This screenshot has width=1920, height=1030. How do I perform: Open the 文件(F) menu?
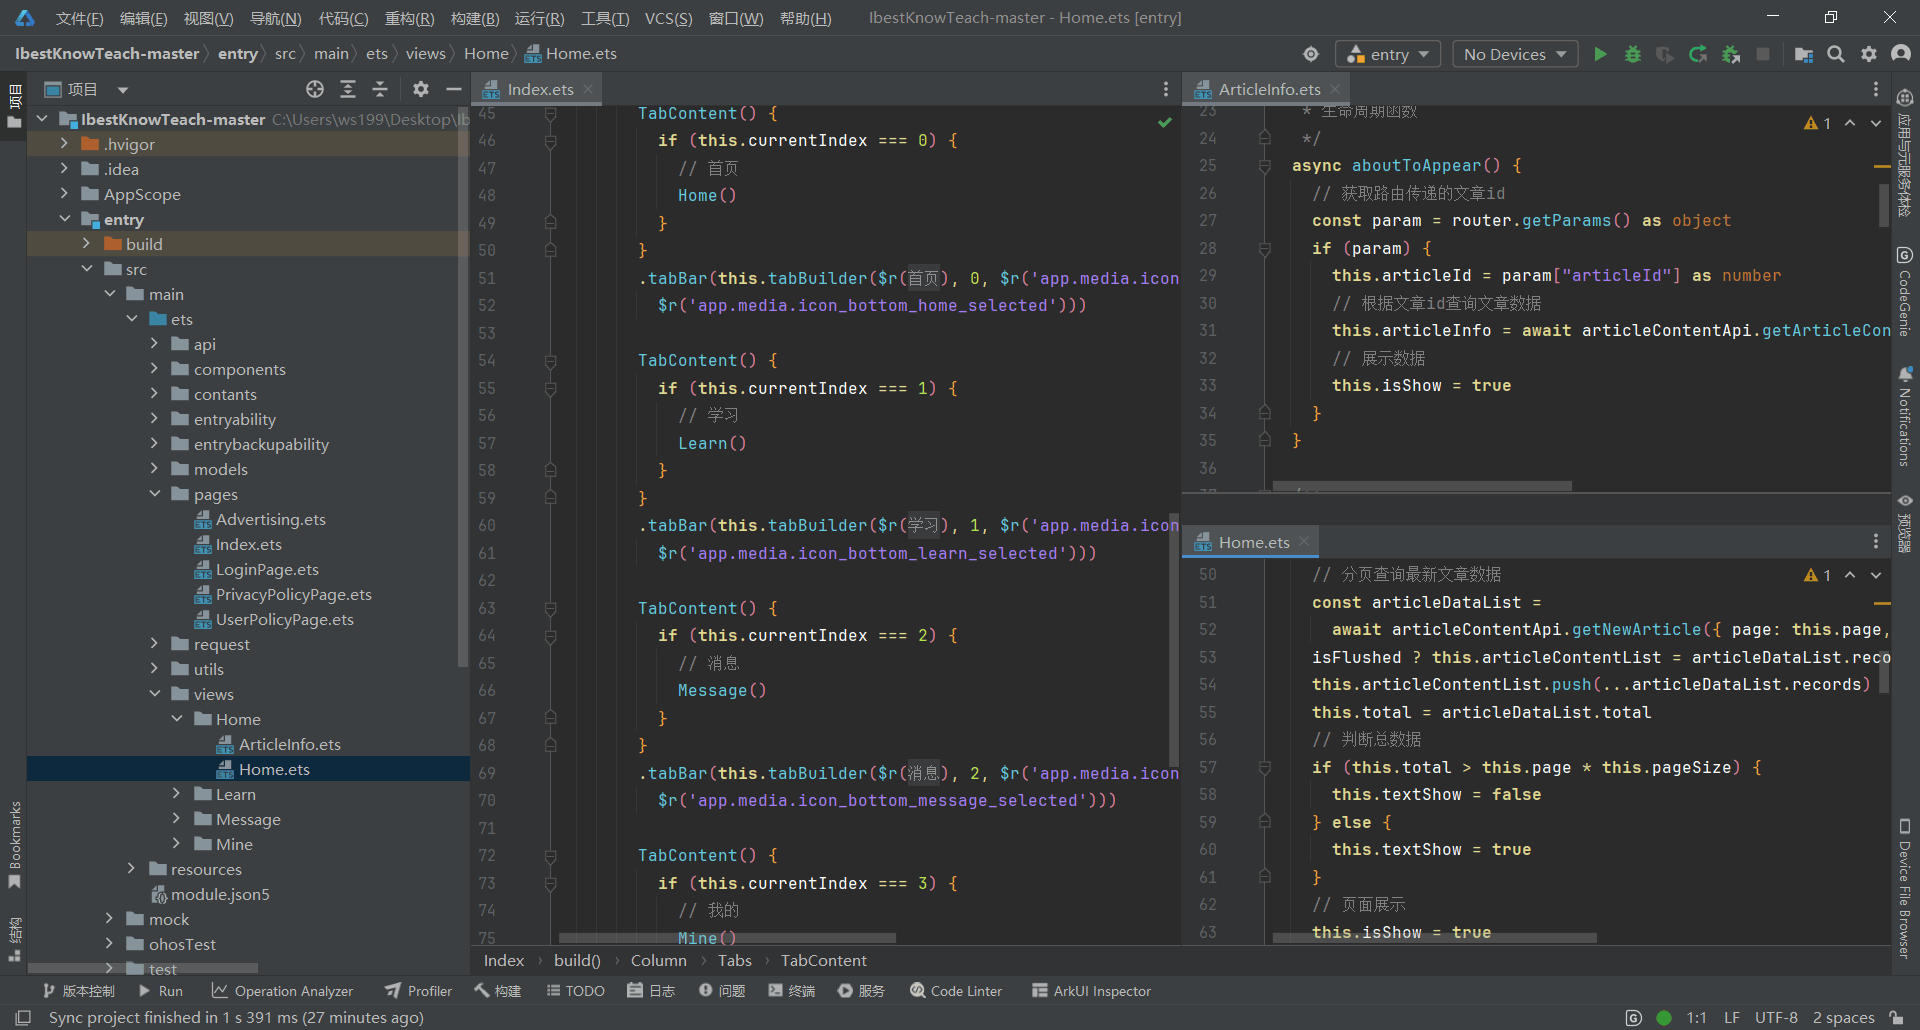click(x=79, y=18)
